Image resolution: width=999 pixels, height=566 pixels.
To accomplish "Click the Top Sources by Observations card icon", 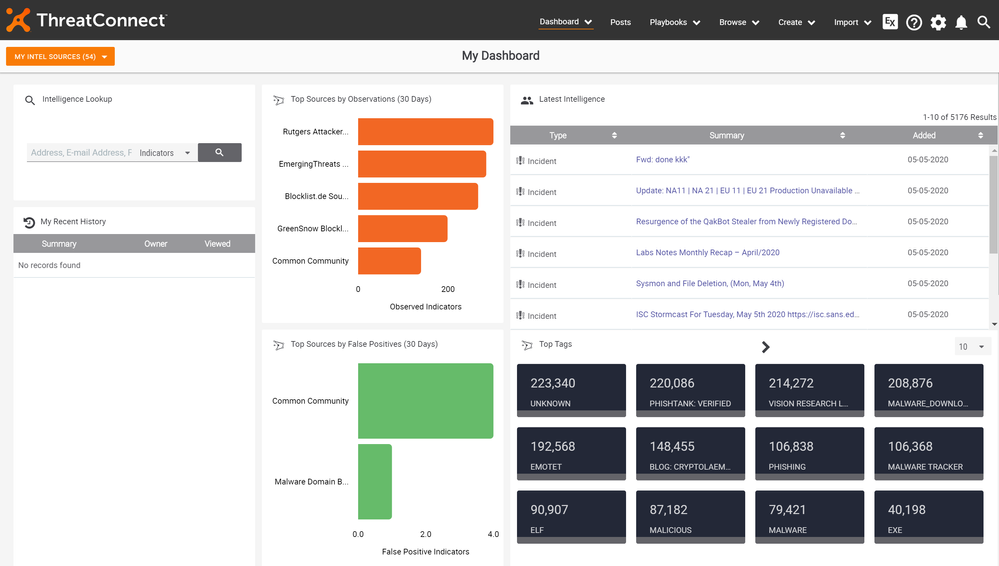I will click(278, 100).
